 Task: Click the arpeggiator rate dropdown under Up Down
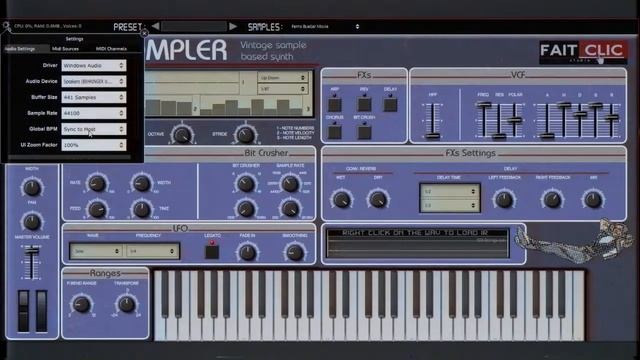point(282,89)
